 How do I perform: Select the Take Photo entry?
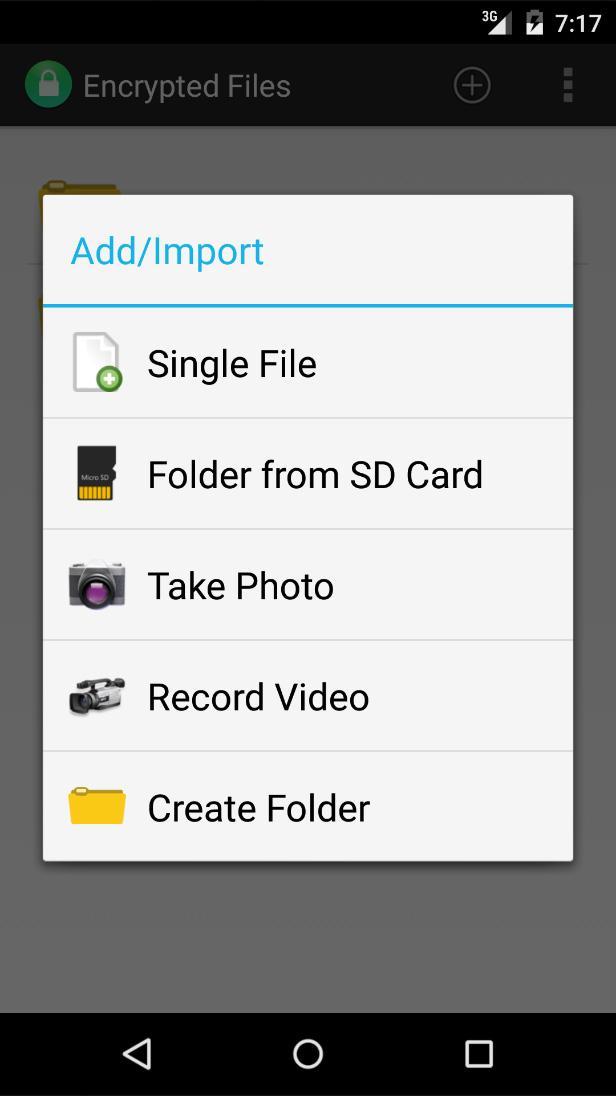(308, 585)
